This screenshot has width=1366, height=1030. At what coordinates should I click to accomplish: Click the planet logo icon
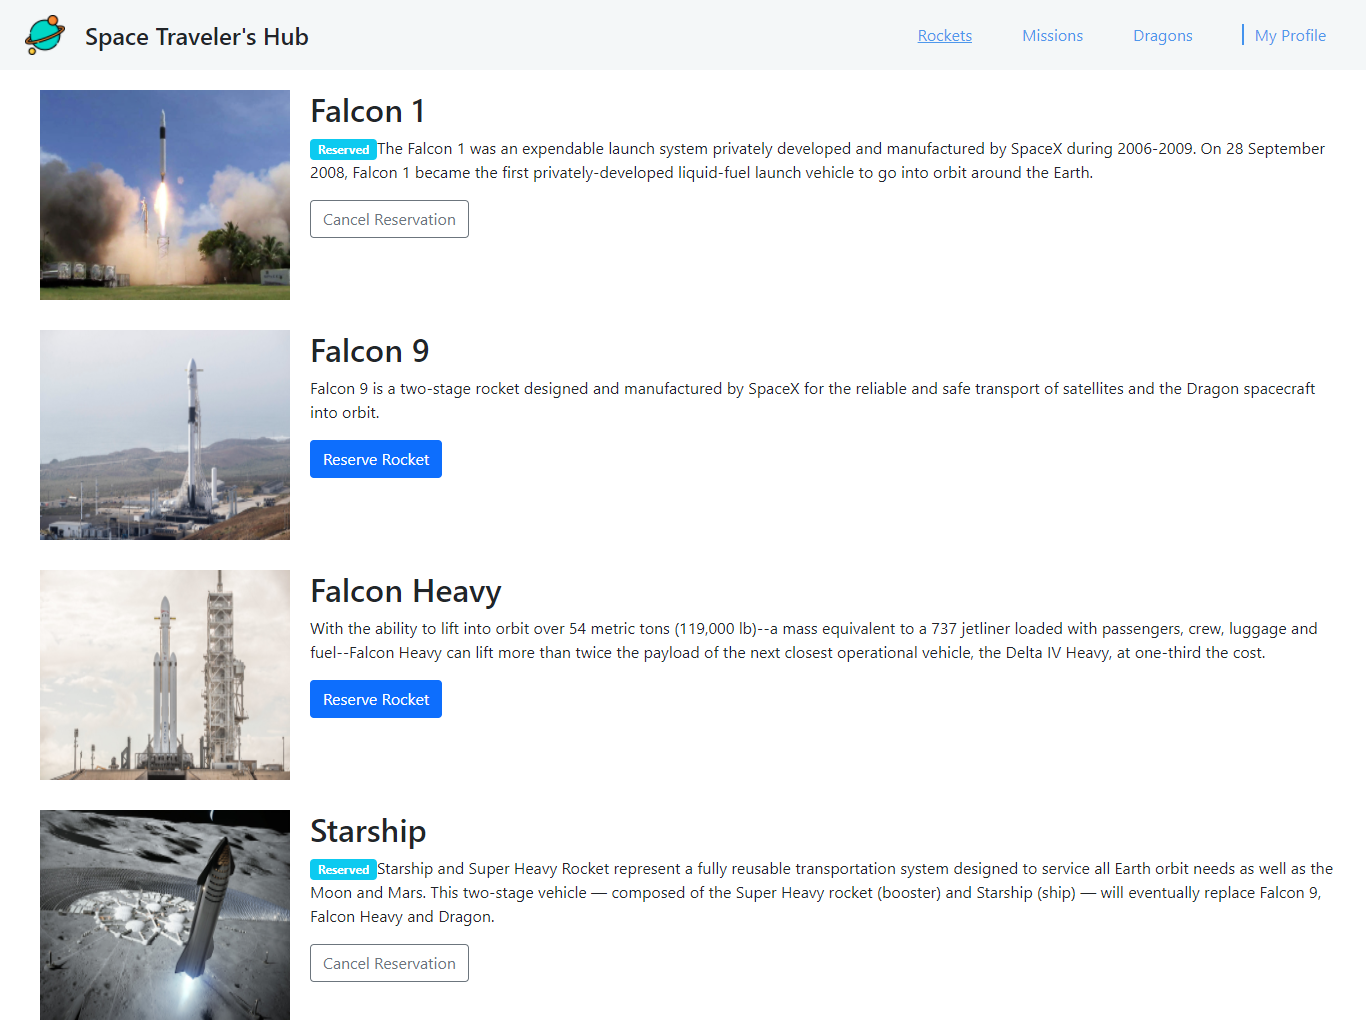coord(45,35)
